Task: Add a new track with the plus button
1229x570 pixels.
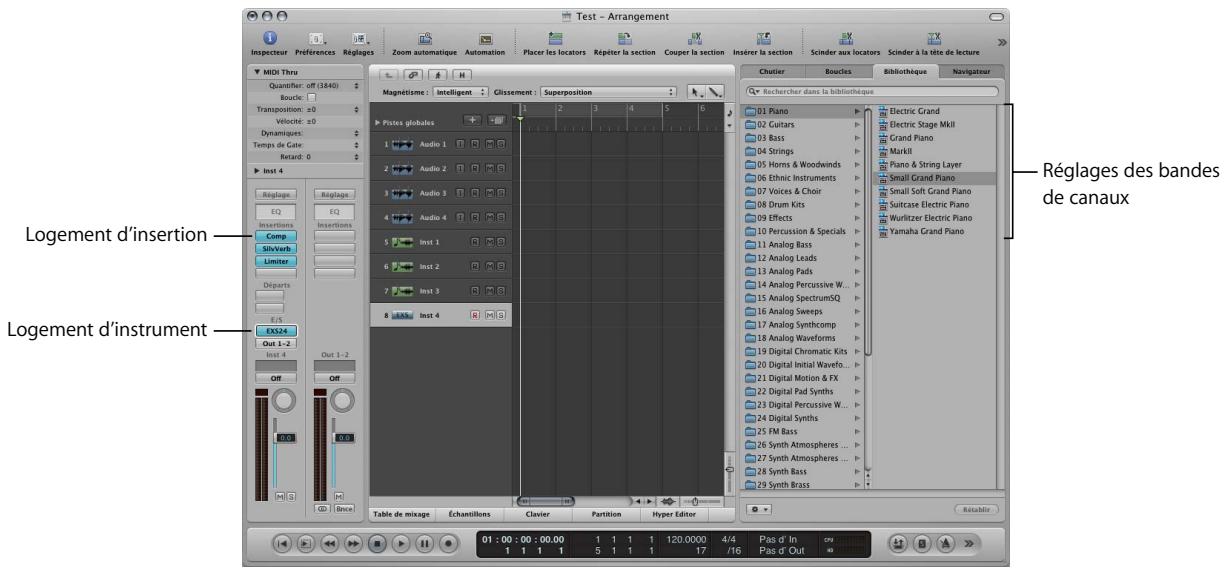Action: (x=475, y=121)
